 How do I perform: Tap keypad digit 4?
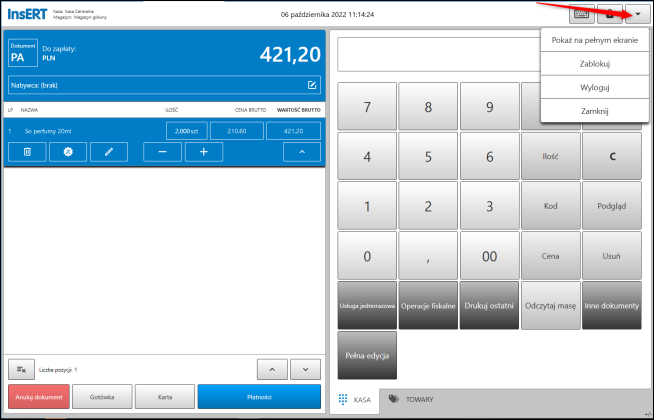tap(367, 156)
